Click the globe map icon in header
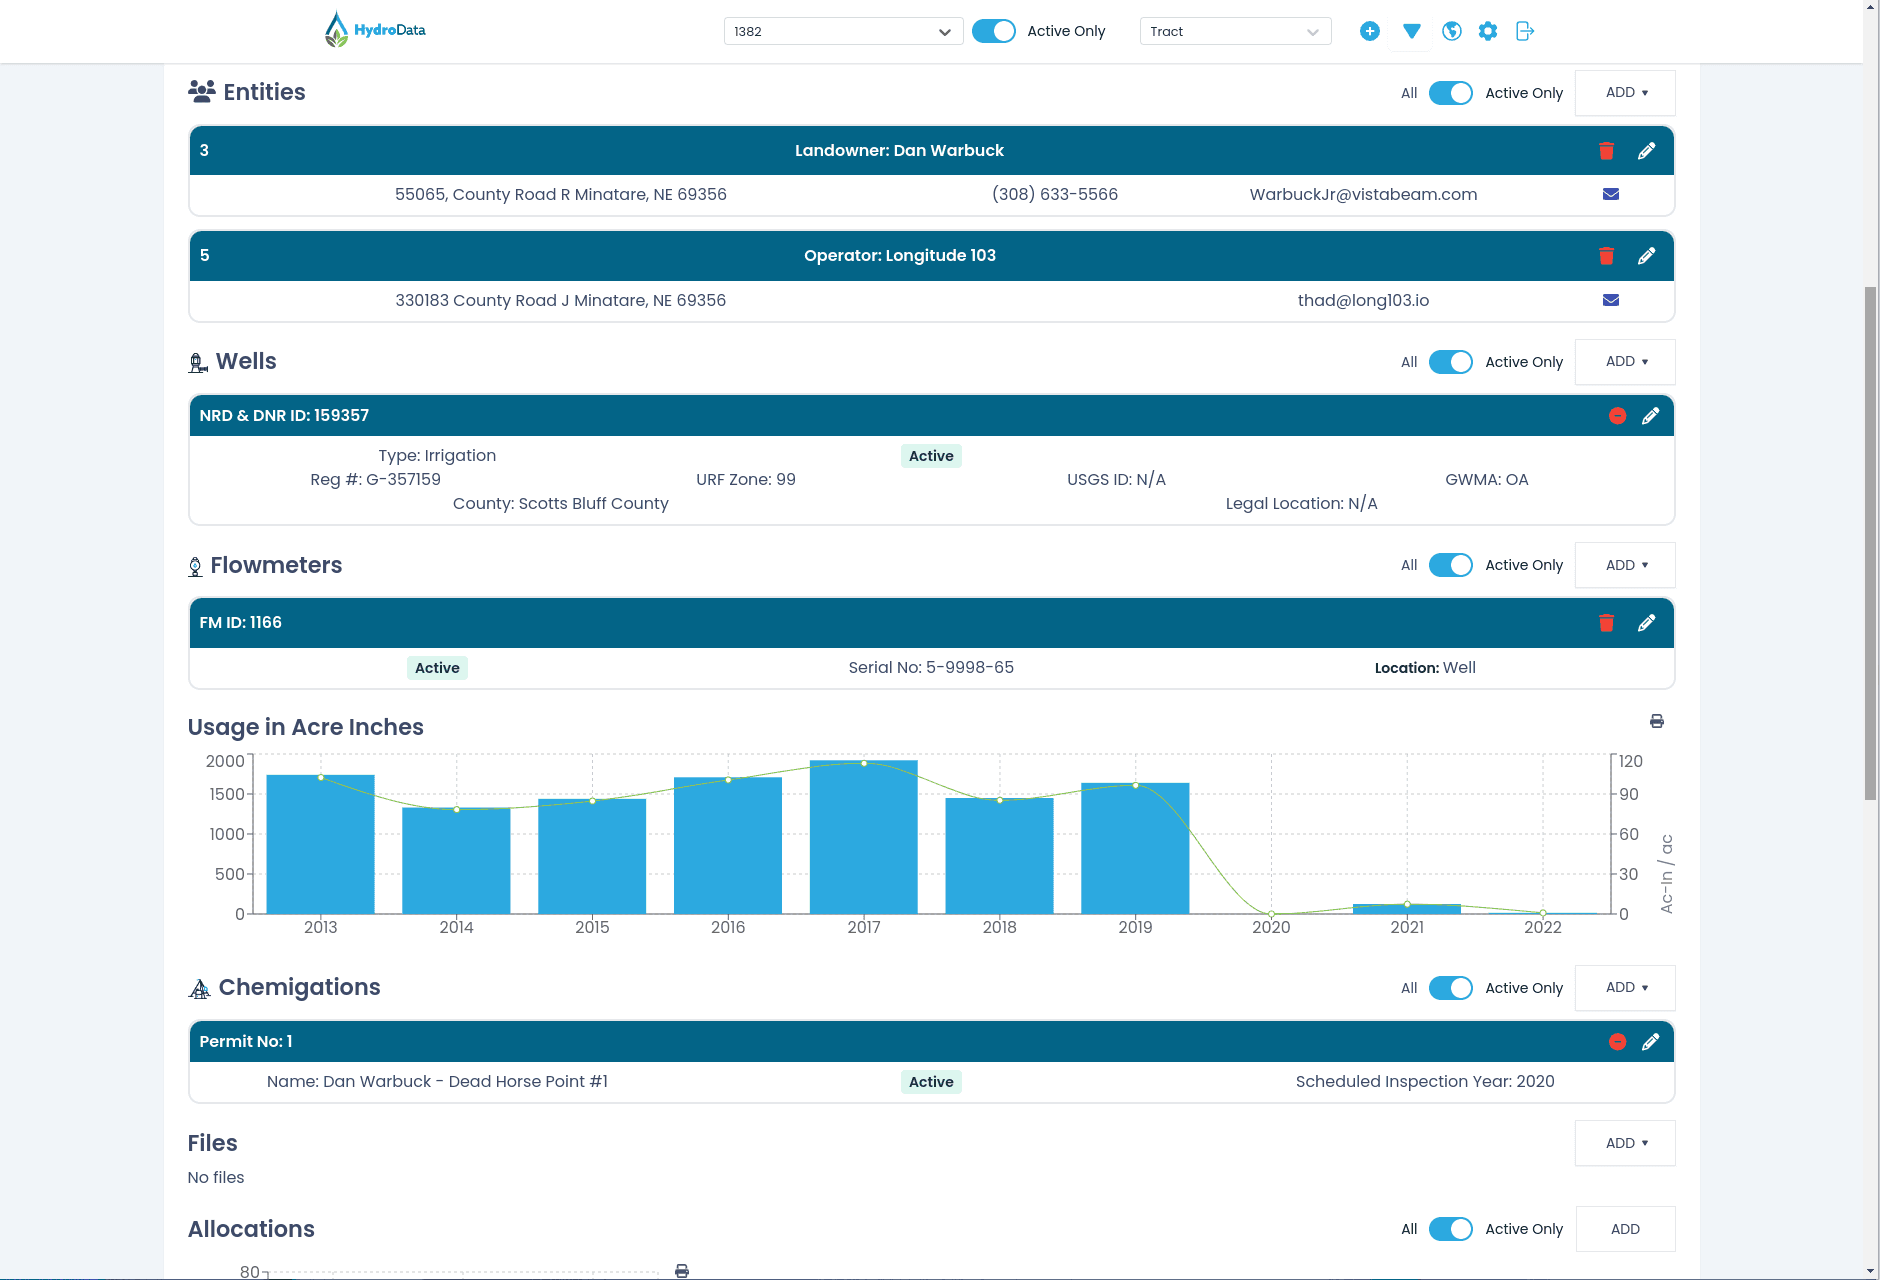Screen dimensions: 1880x1280 [x=1452, y=31]
